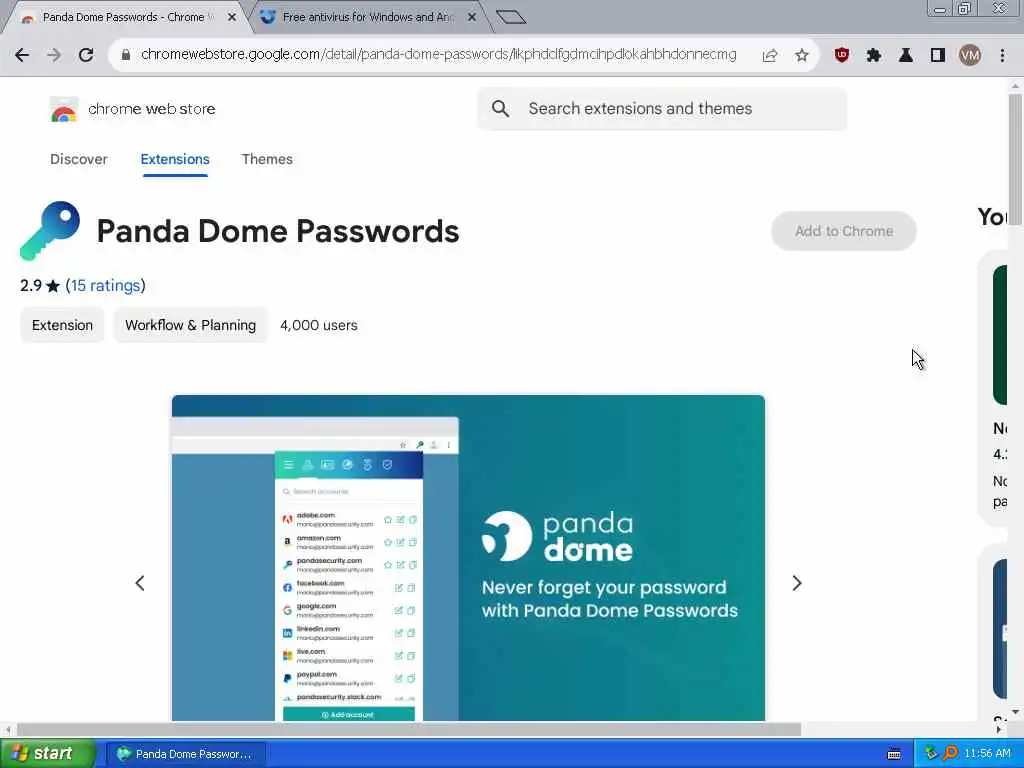Click the vertical scrollbar thumb
1024x768 pixels.
point(1015,160)
